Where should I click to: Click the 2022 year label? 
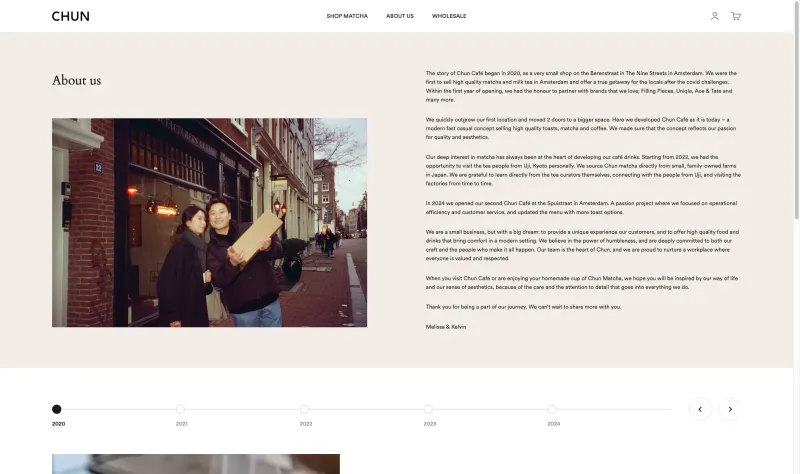pos(306,424)
